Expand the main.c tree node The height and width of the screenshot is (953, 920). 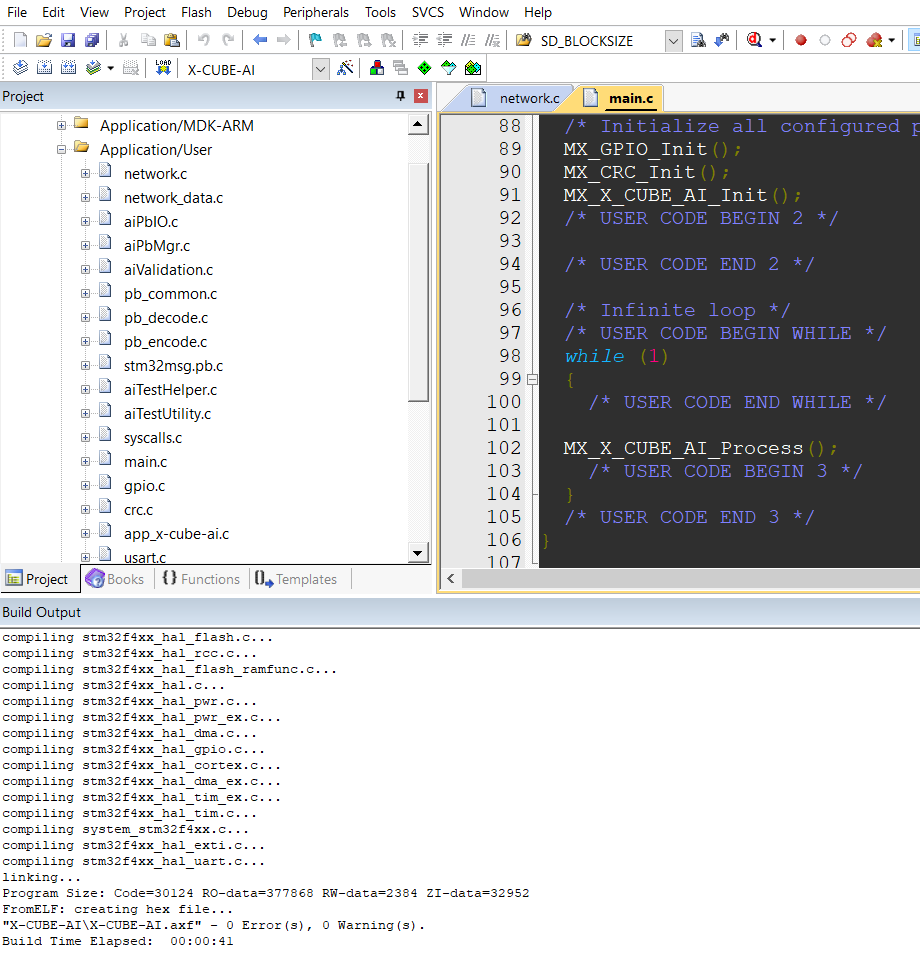click(x=85, y=461)
